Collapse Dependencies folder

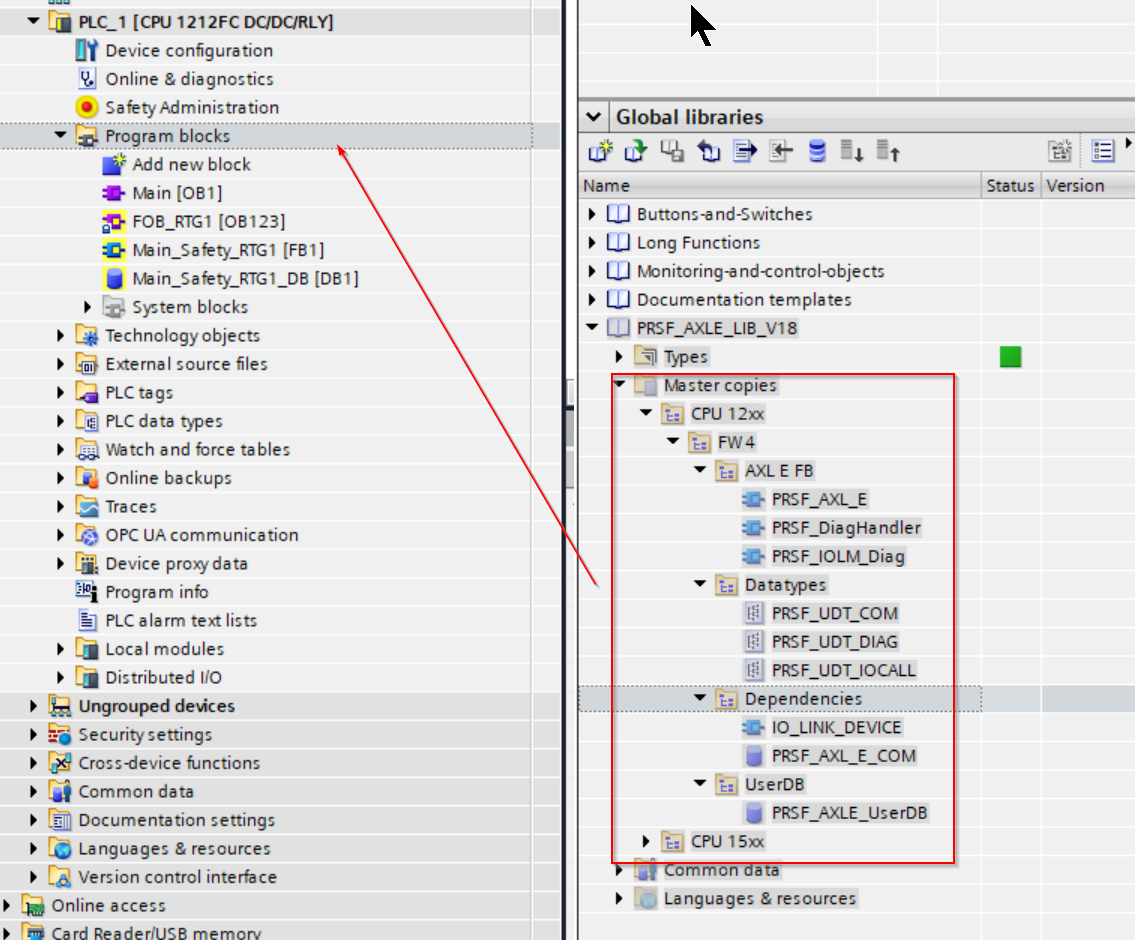(700, 698)
